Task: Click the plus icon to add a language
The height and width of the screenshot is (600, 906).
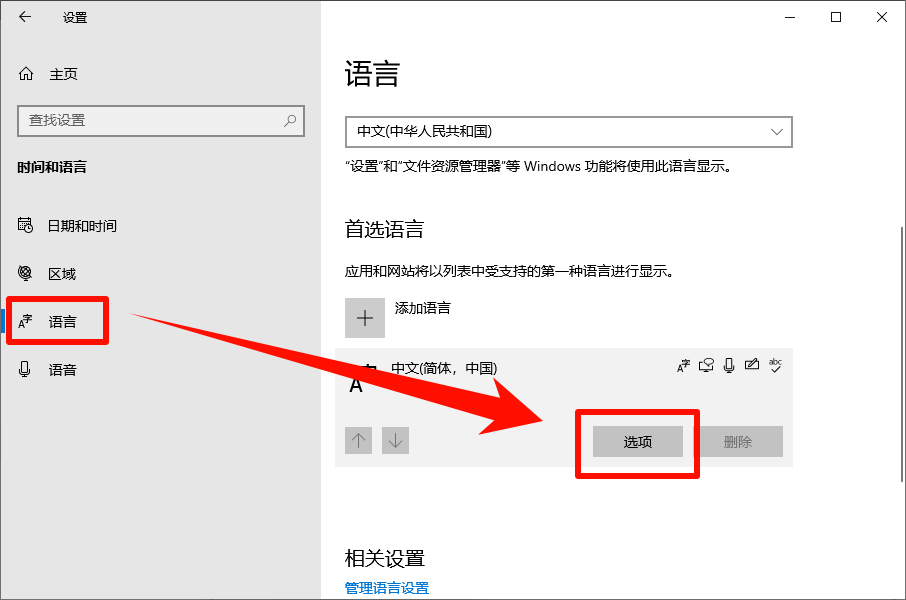Action: point(365,318)
